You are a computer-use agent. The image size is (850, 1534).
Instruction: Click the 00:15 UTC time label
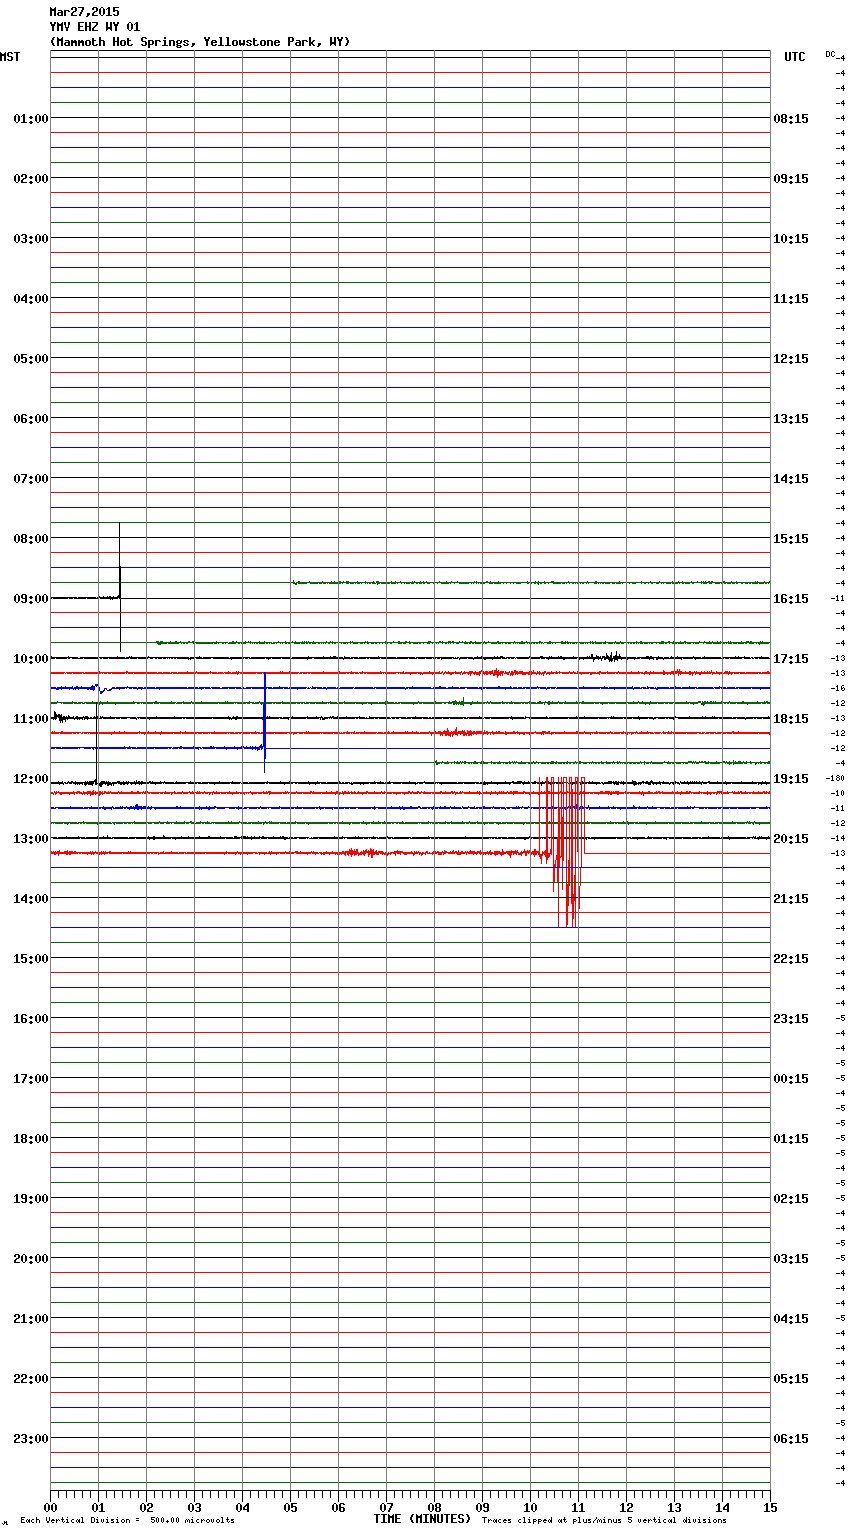point(791,1079)
